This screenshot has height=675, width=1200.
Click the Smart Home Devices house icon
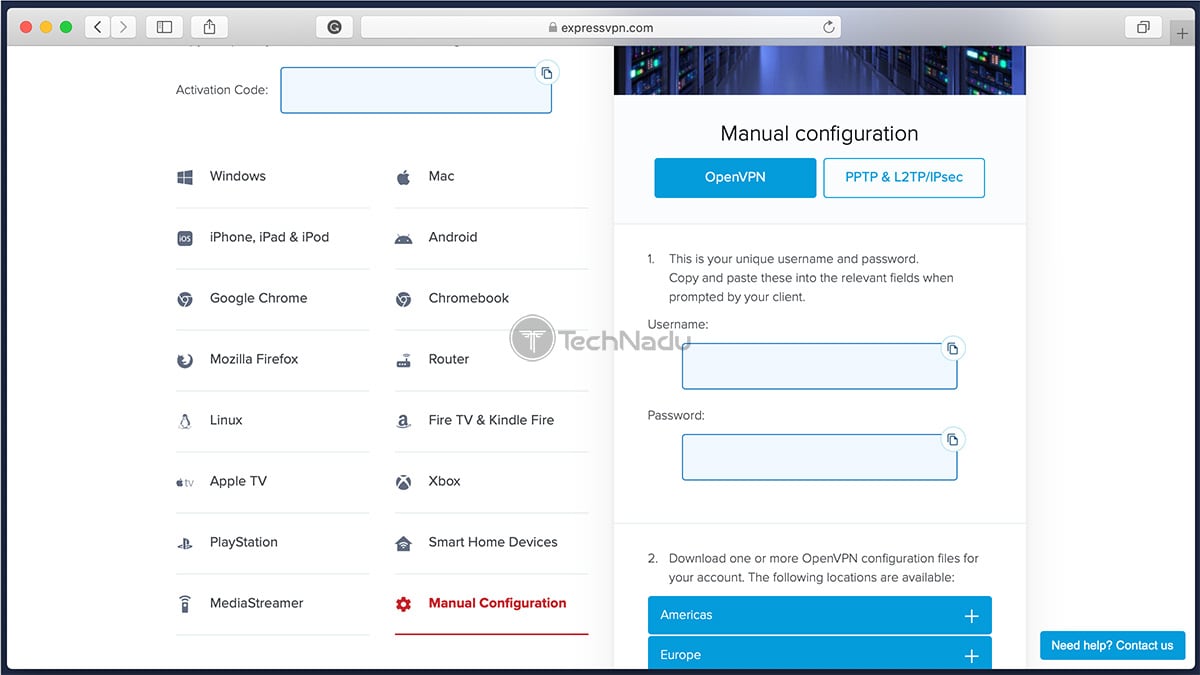click(403, 543)
